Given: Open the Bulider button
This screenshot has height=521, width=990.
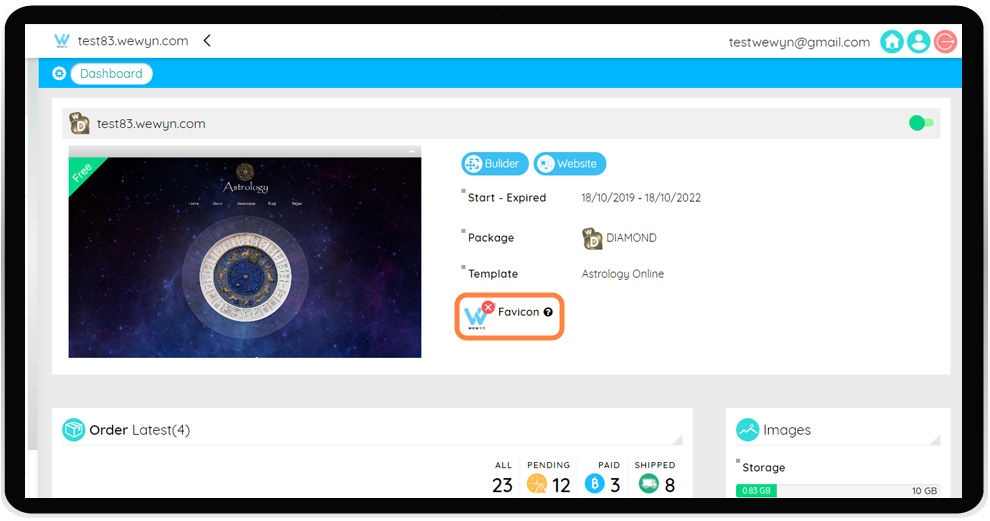Looking at the screenshot, I should pyautogui.click(x=494, y=164).
